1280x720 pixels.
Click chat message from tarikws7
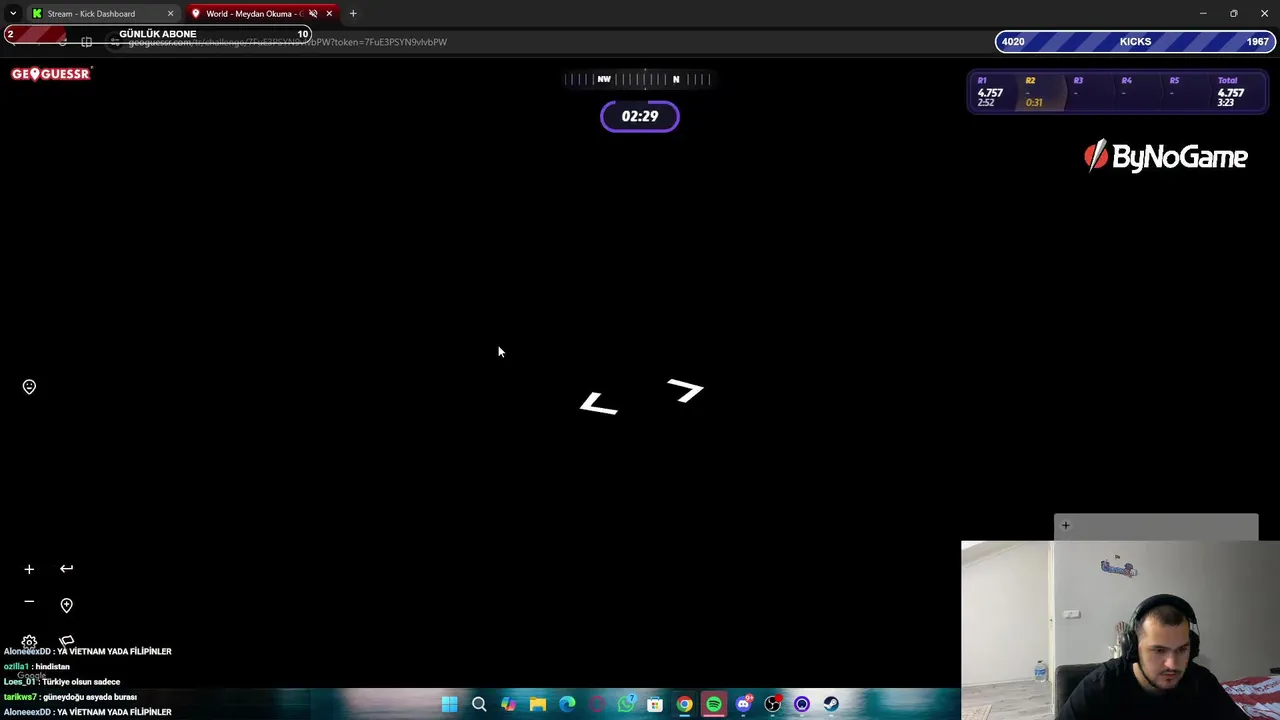click(x=70, y=697)
